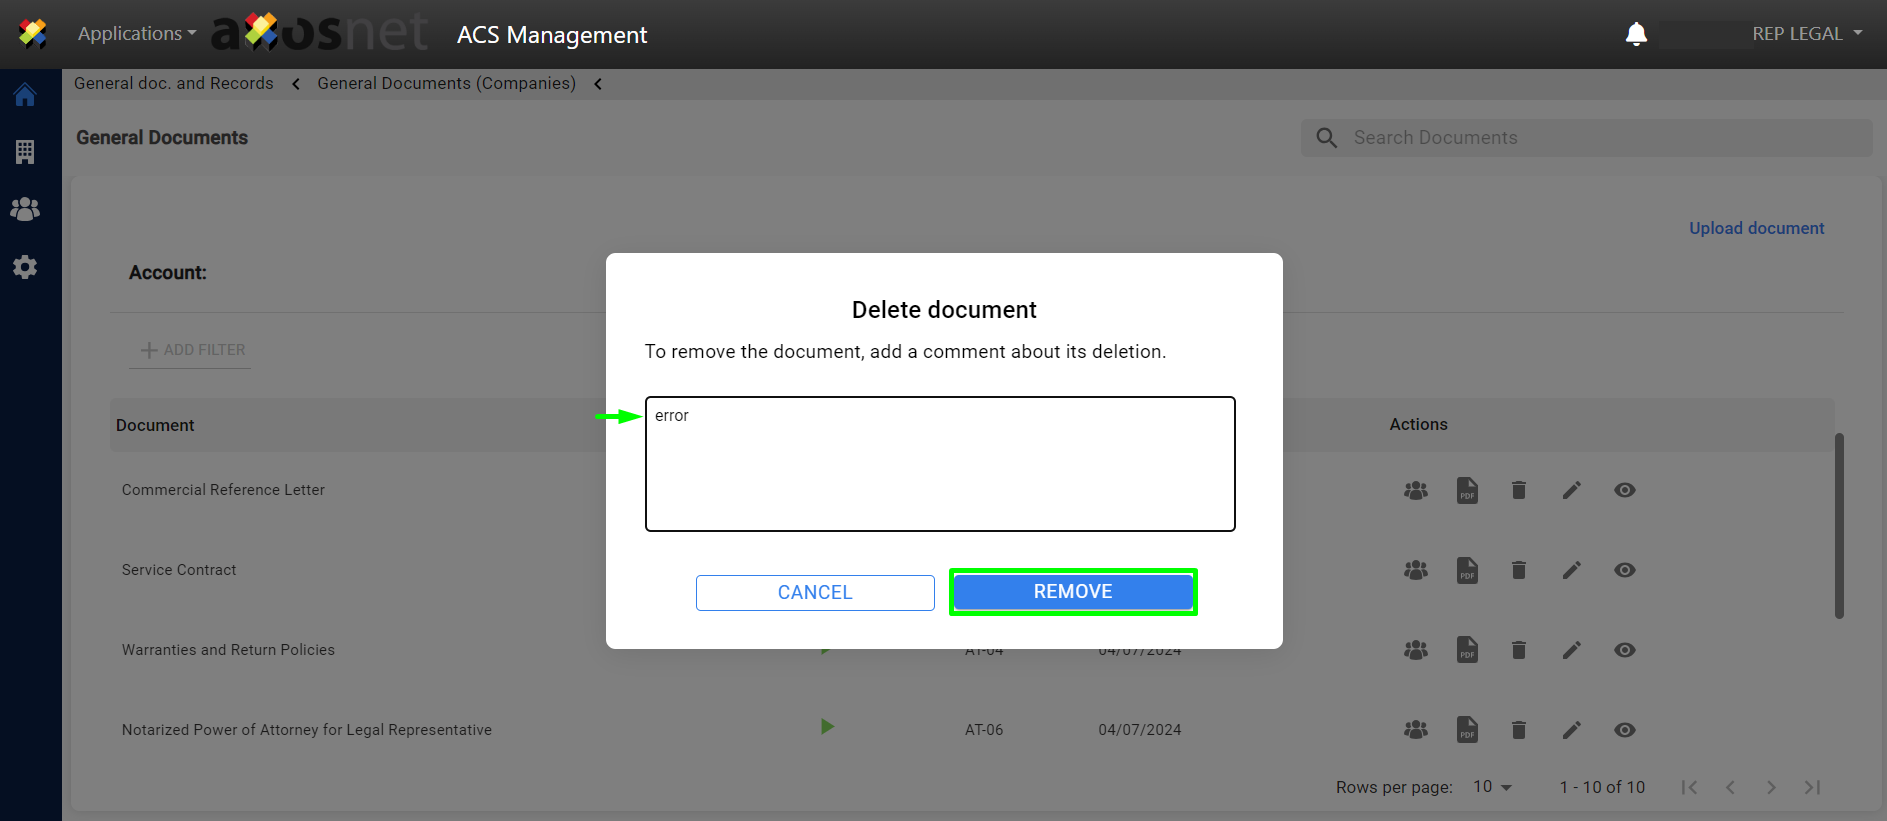Go to General doc. and Records breadcrumb
Screen dimensions: 1887x821
tap(174, 84)
